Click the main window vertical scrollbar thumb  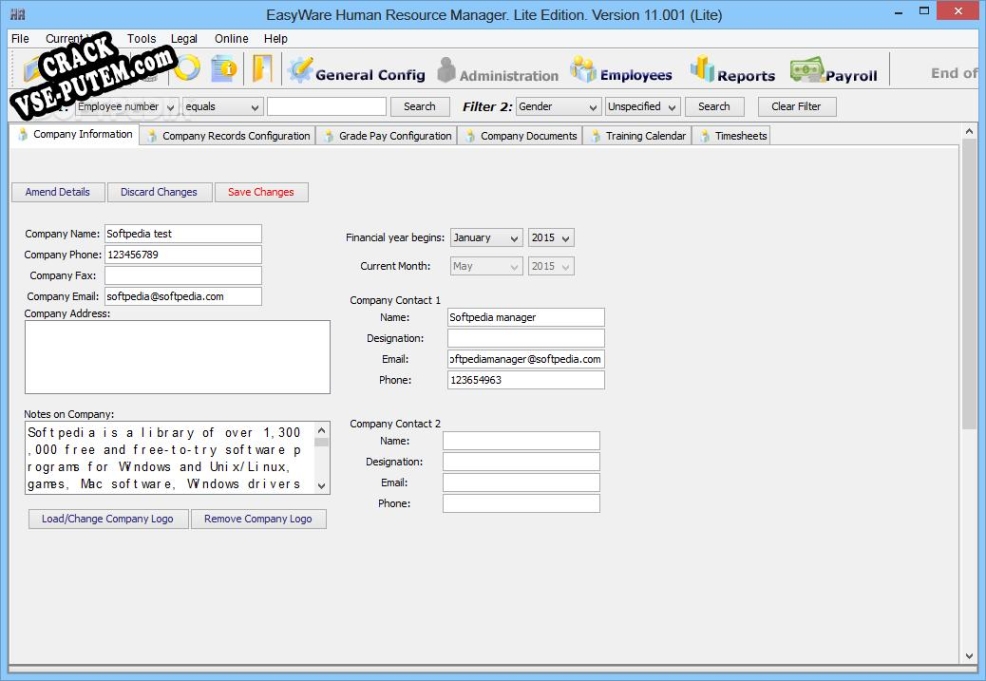[x=969, y=285]
